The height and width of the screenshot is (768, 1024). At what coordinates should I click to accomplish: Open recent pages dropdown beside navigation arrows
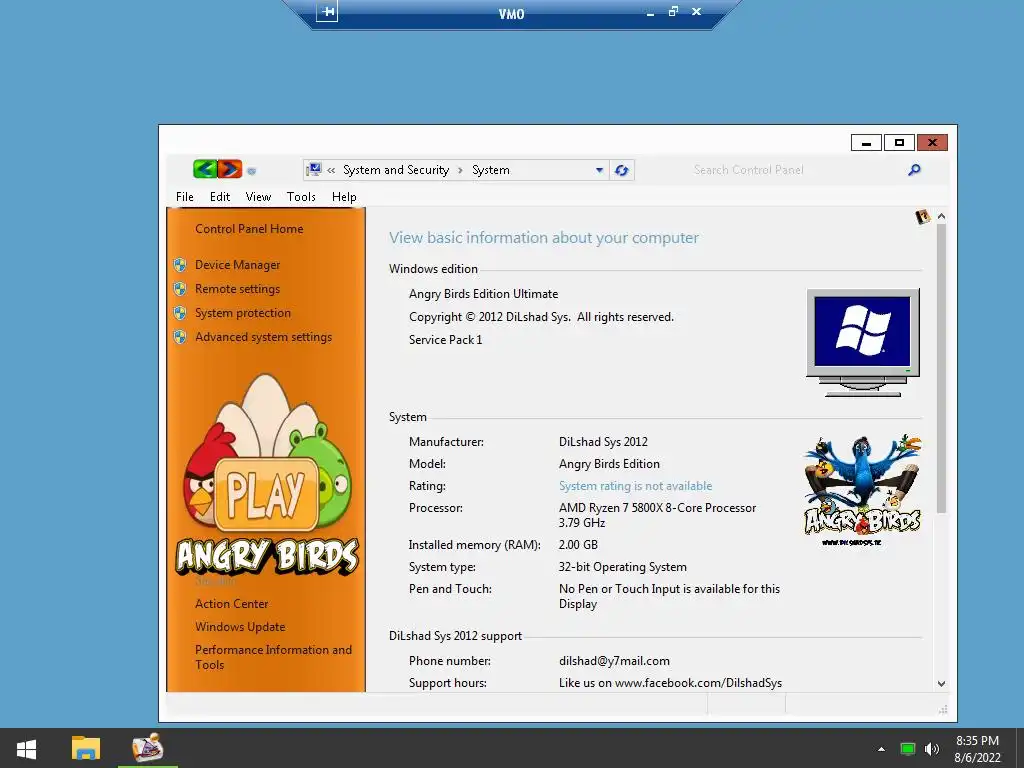tap(251, 171)
